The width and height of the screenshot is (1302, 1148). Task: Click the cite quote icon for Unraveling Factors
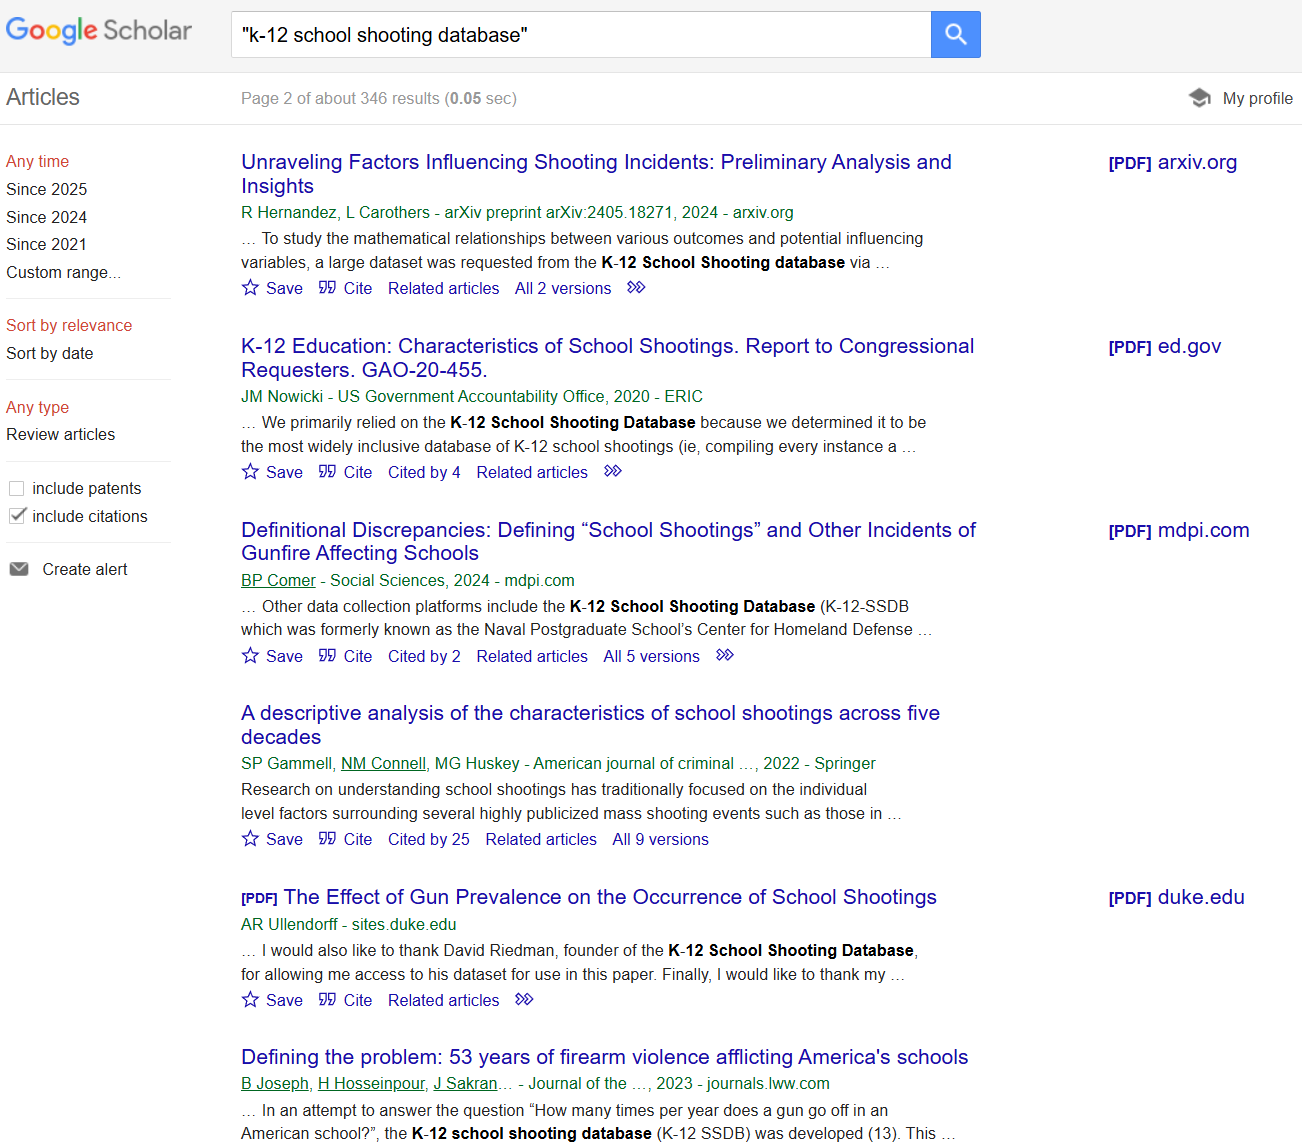pos(327,288)
